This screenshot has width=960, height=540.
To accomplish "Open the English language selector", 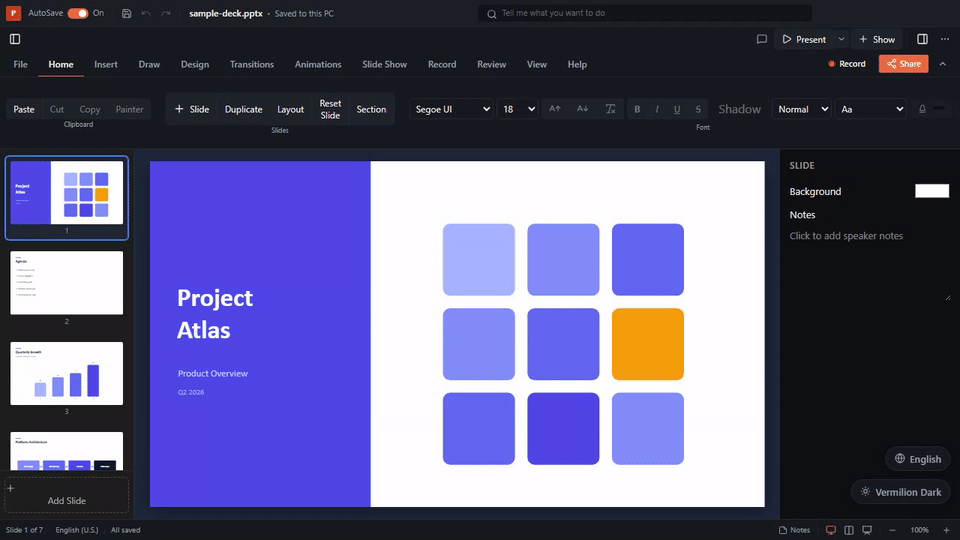I will [918, 459].
